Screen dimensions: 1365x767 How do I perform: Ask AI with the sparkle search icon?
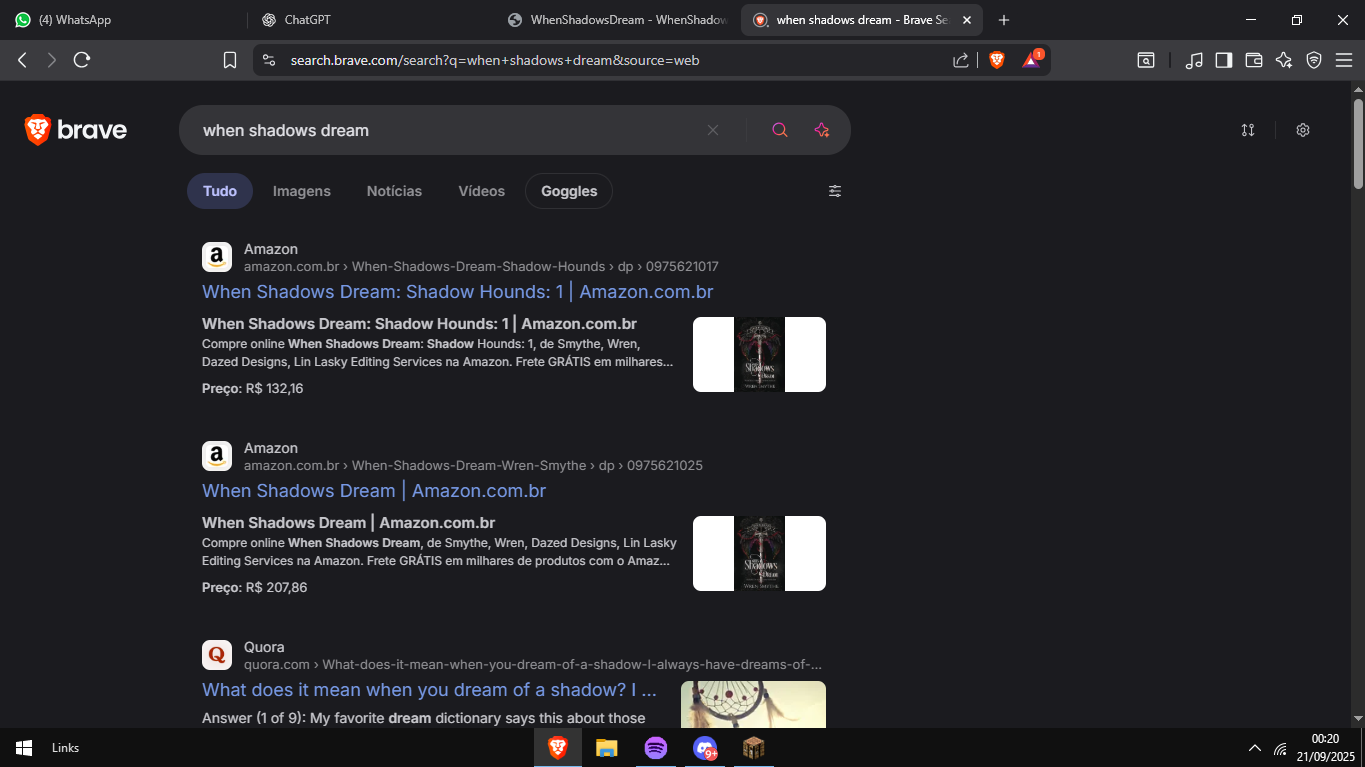pos(822,130)
